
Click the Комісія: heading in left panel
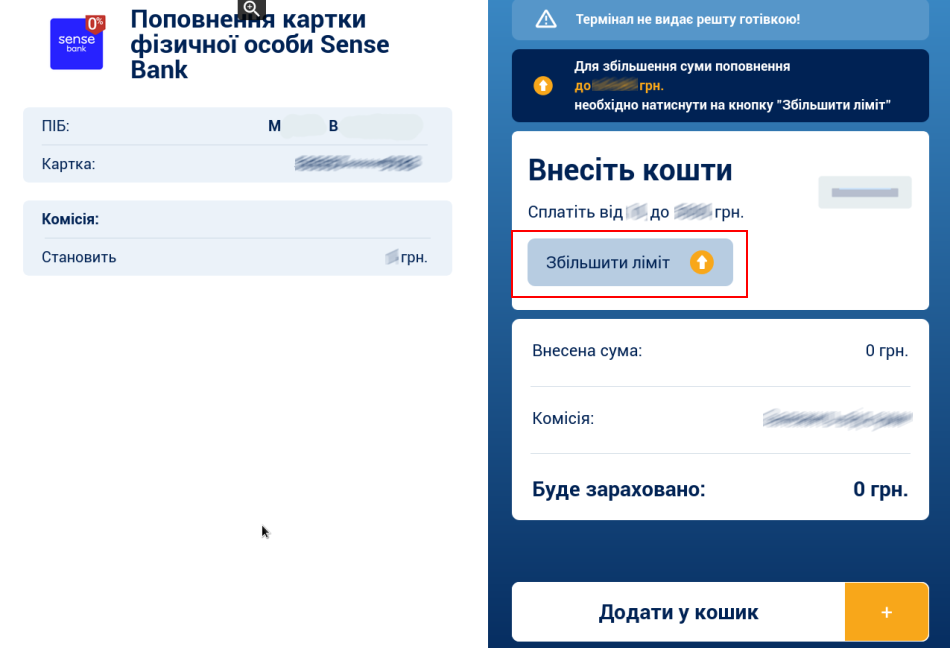pyautogui.click(x=70, y=219)
